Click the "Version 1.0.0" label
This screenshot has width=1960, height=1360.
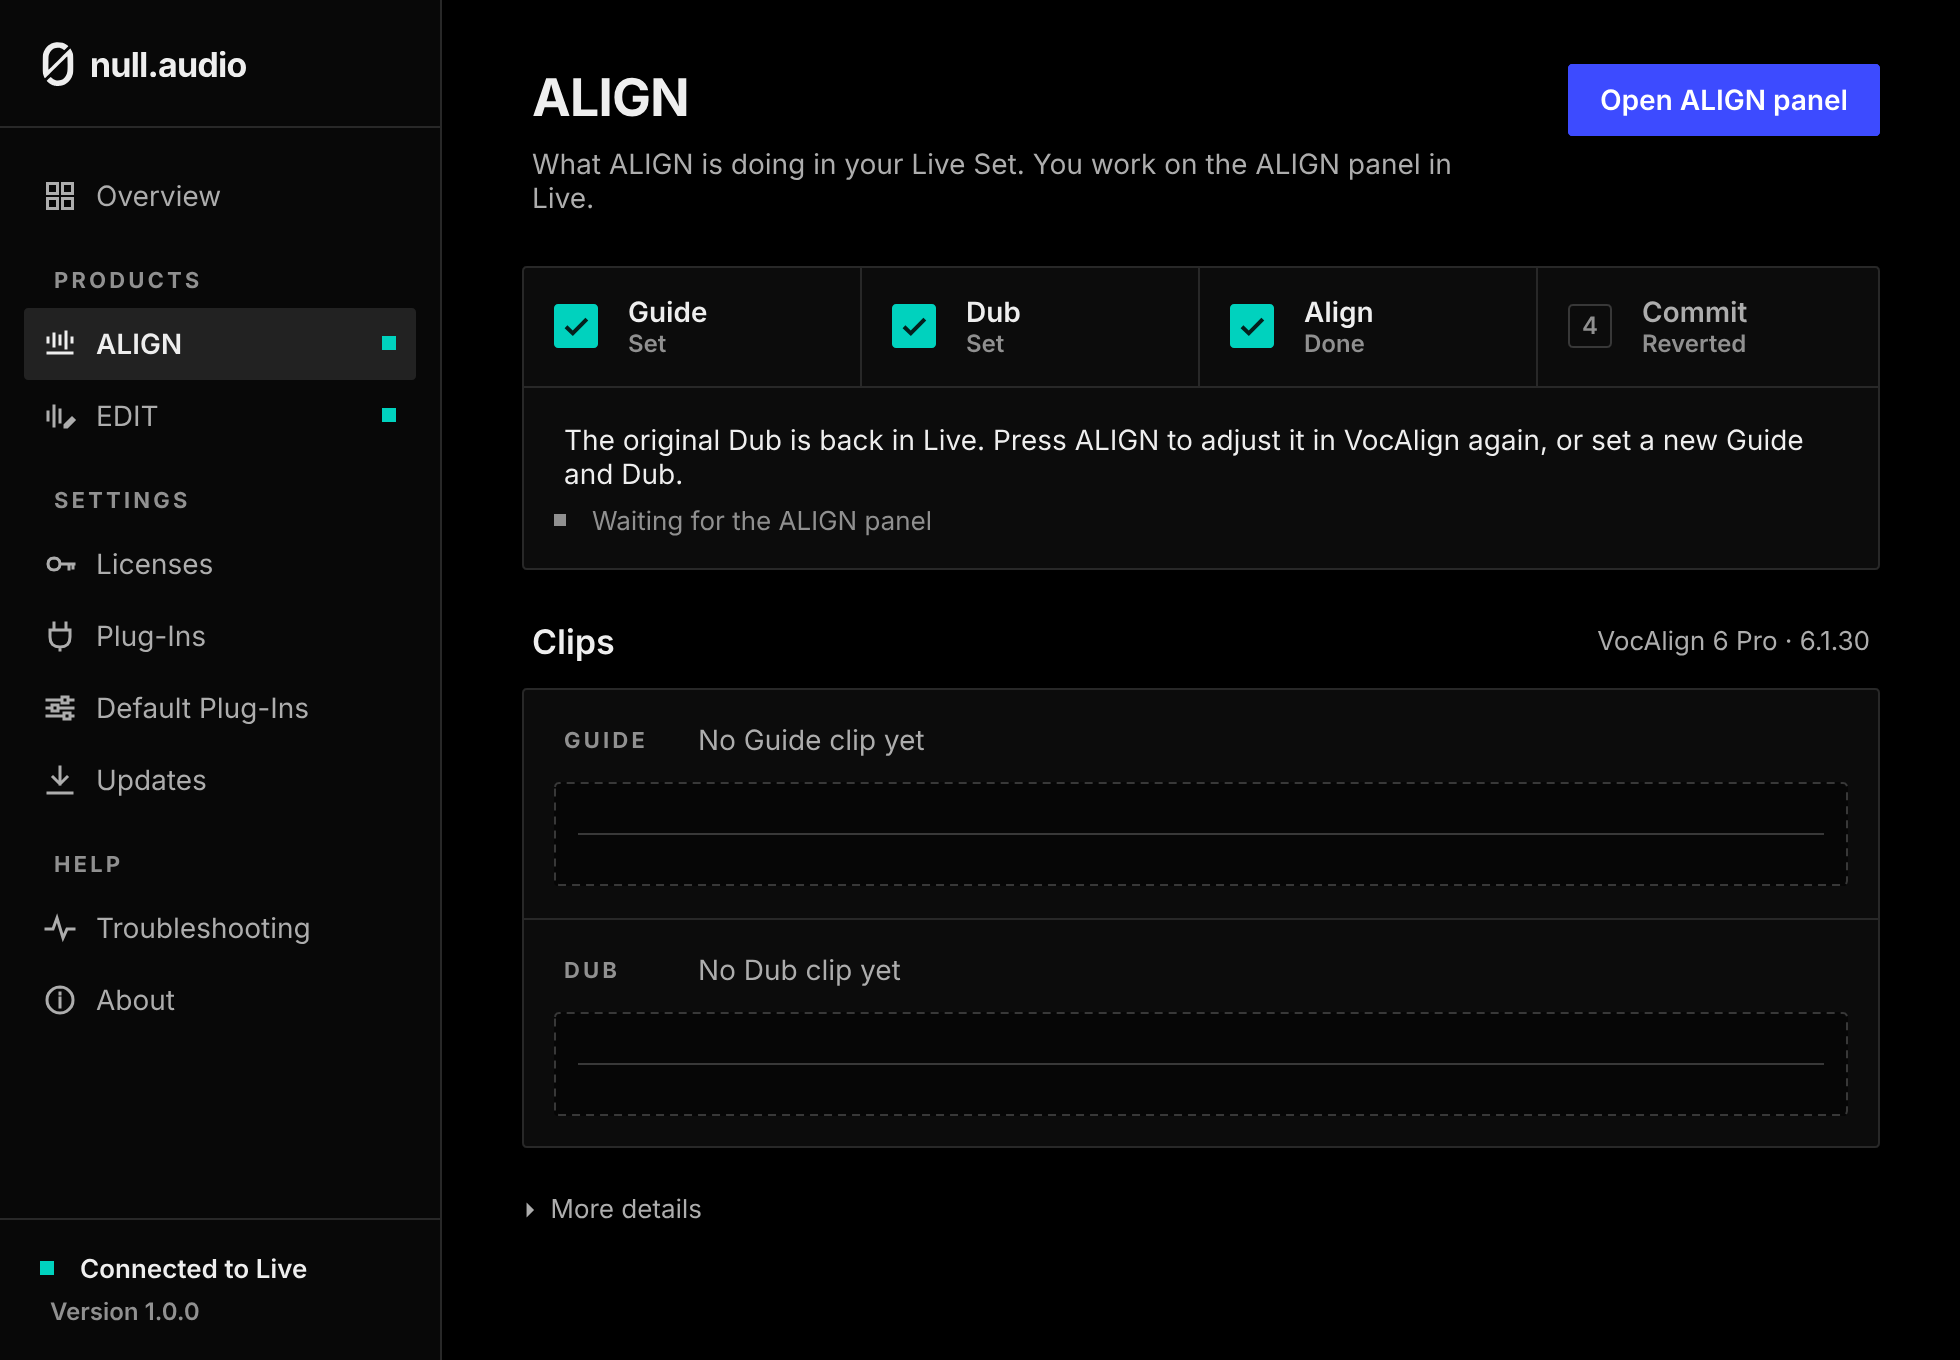pyautogui.click(x=125, y=1311)
